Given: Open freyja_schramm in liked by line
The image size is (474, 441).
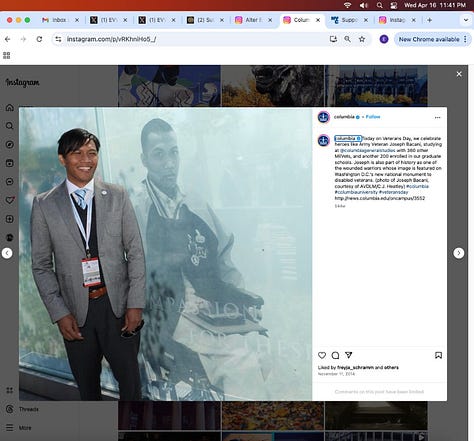Looking at the screenshot, I should 355,367.
